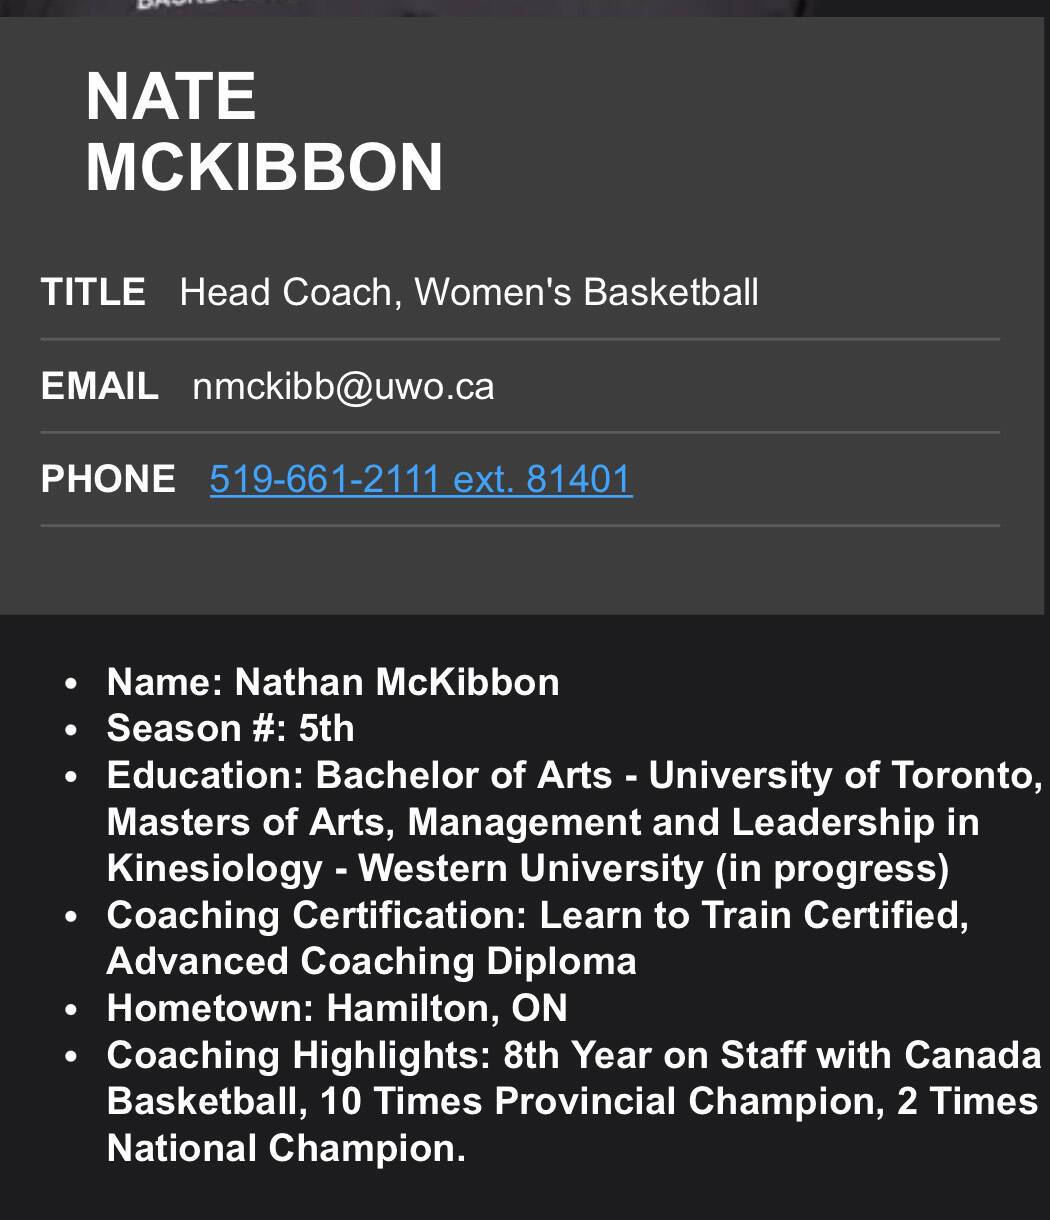1050x1220 pixels.
Task: Click the Advanced Coaching Diploma text
Action: [x=372, y=961]
